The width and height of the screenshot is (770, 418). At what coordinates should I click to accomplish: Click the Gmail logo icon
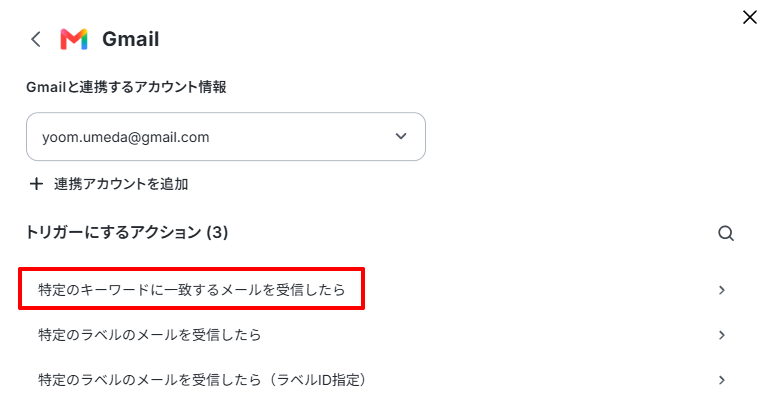click(x=74, y=39)
